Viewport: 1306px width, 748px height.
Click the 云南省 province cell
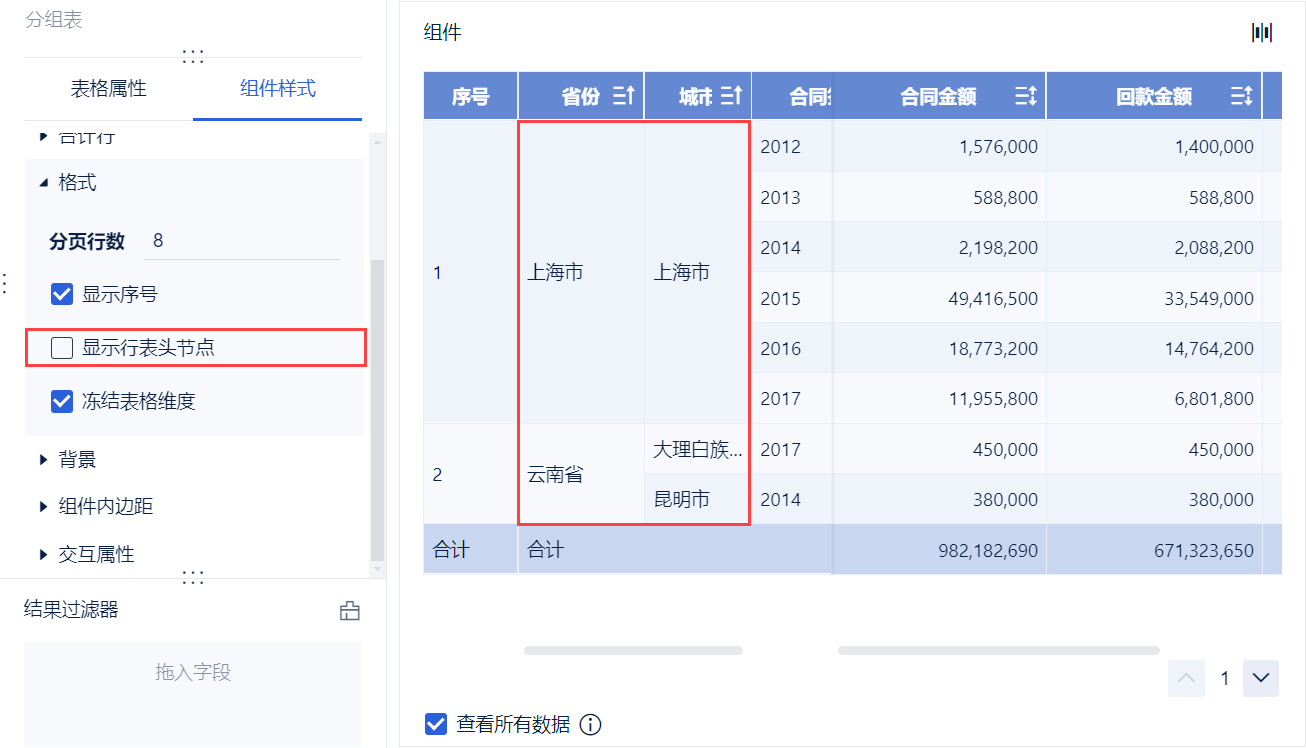(581, 474)
